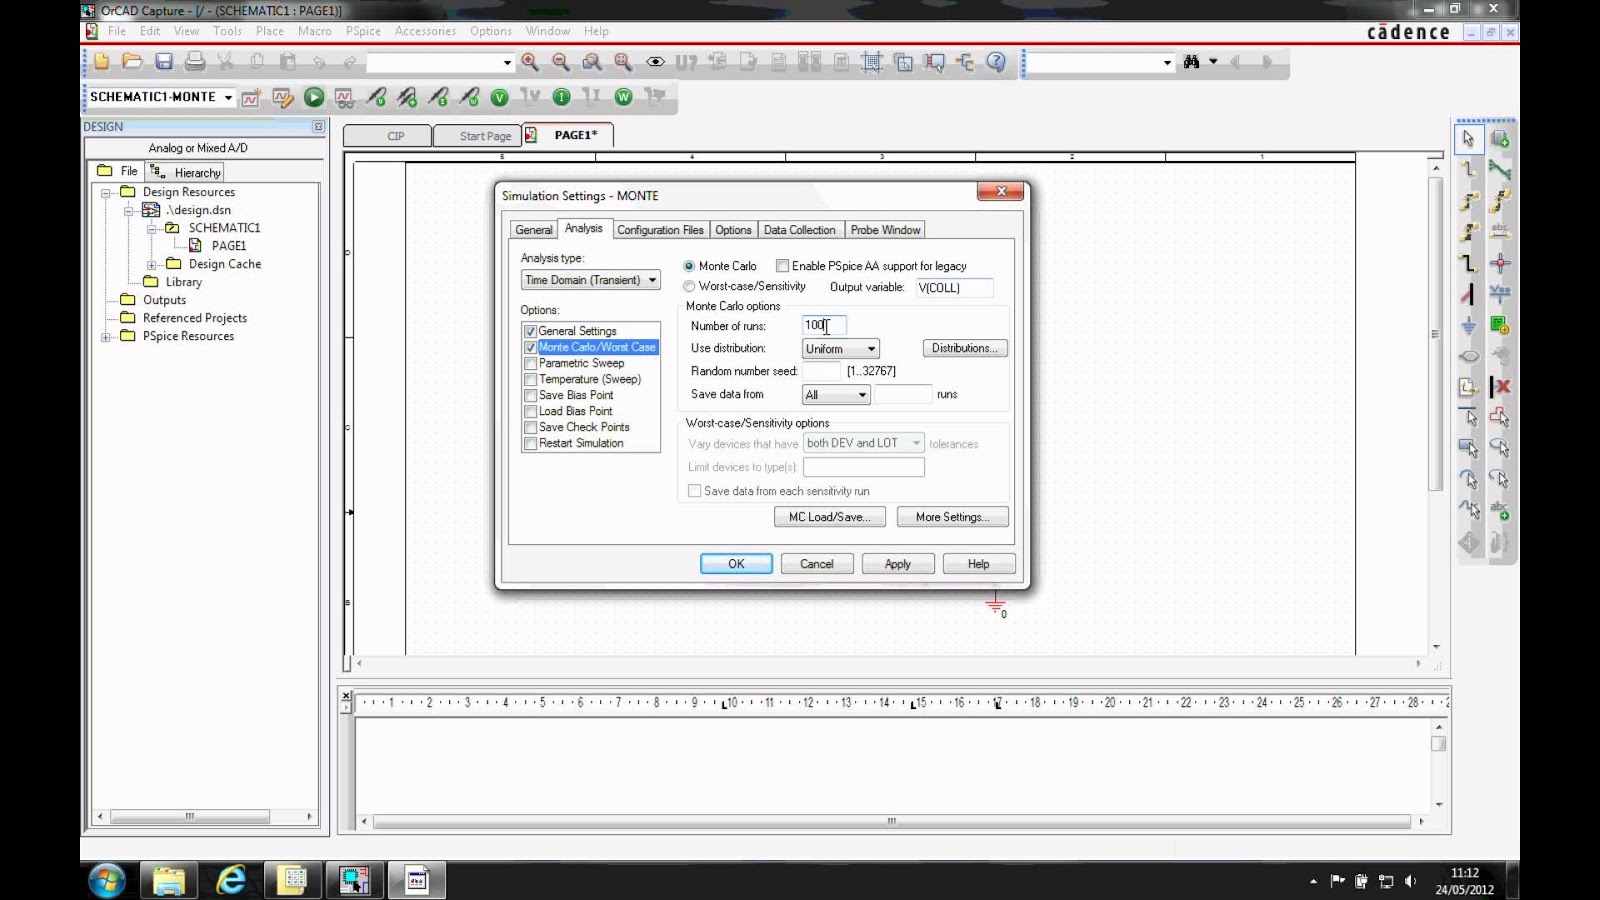
Task: Open help question mark toolbar icon
Action: pyautogui.click(x=996, y=62)
